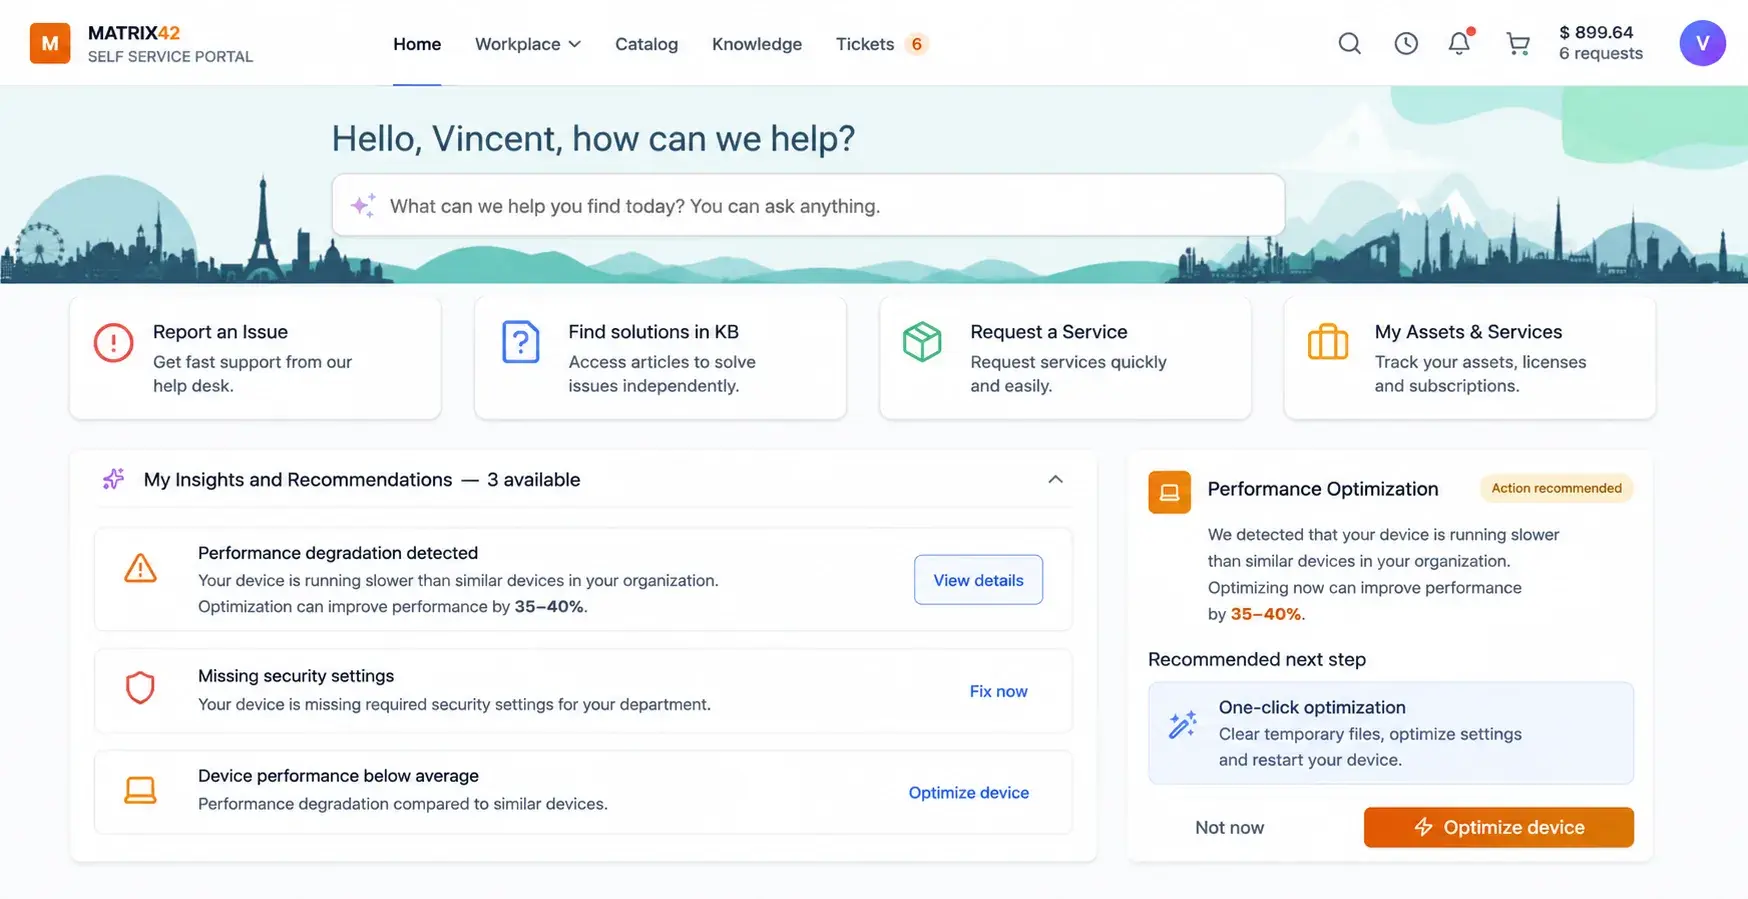The image size is (1748, 899).
Task: Click the View details button
Action: 978,580
